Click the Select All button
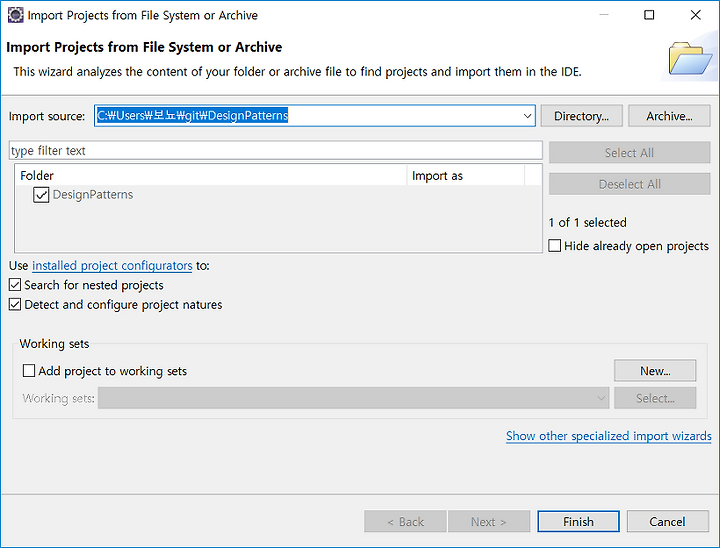720x548 pixels. (629, 153)
